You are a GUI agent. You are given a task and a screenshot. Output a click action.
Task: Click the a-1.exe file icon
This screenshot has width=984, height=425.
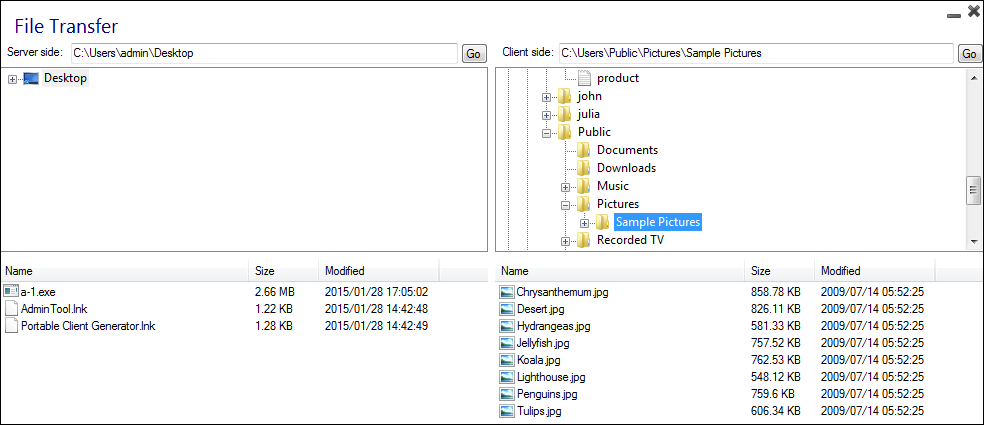coord(11,291)
